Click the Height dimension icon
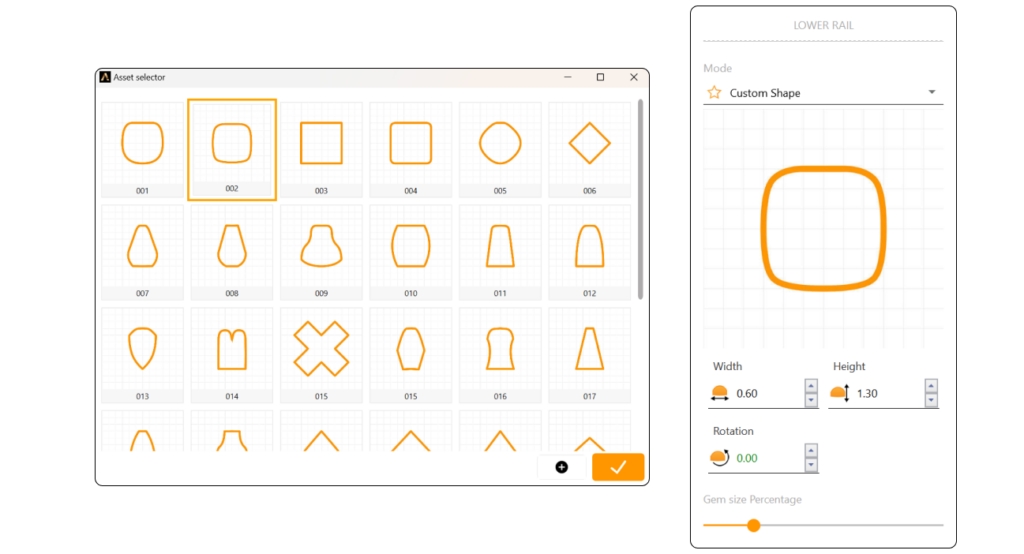This screenshot has height=554, width=1024. (x=840, y=393)
